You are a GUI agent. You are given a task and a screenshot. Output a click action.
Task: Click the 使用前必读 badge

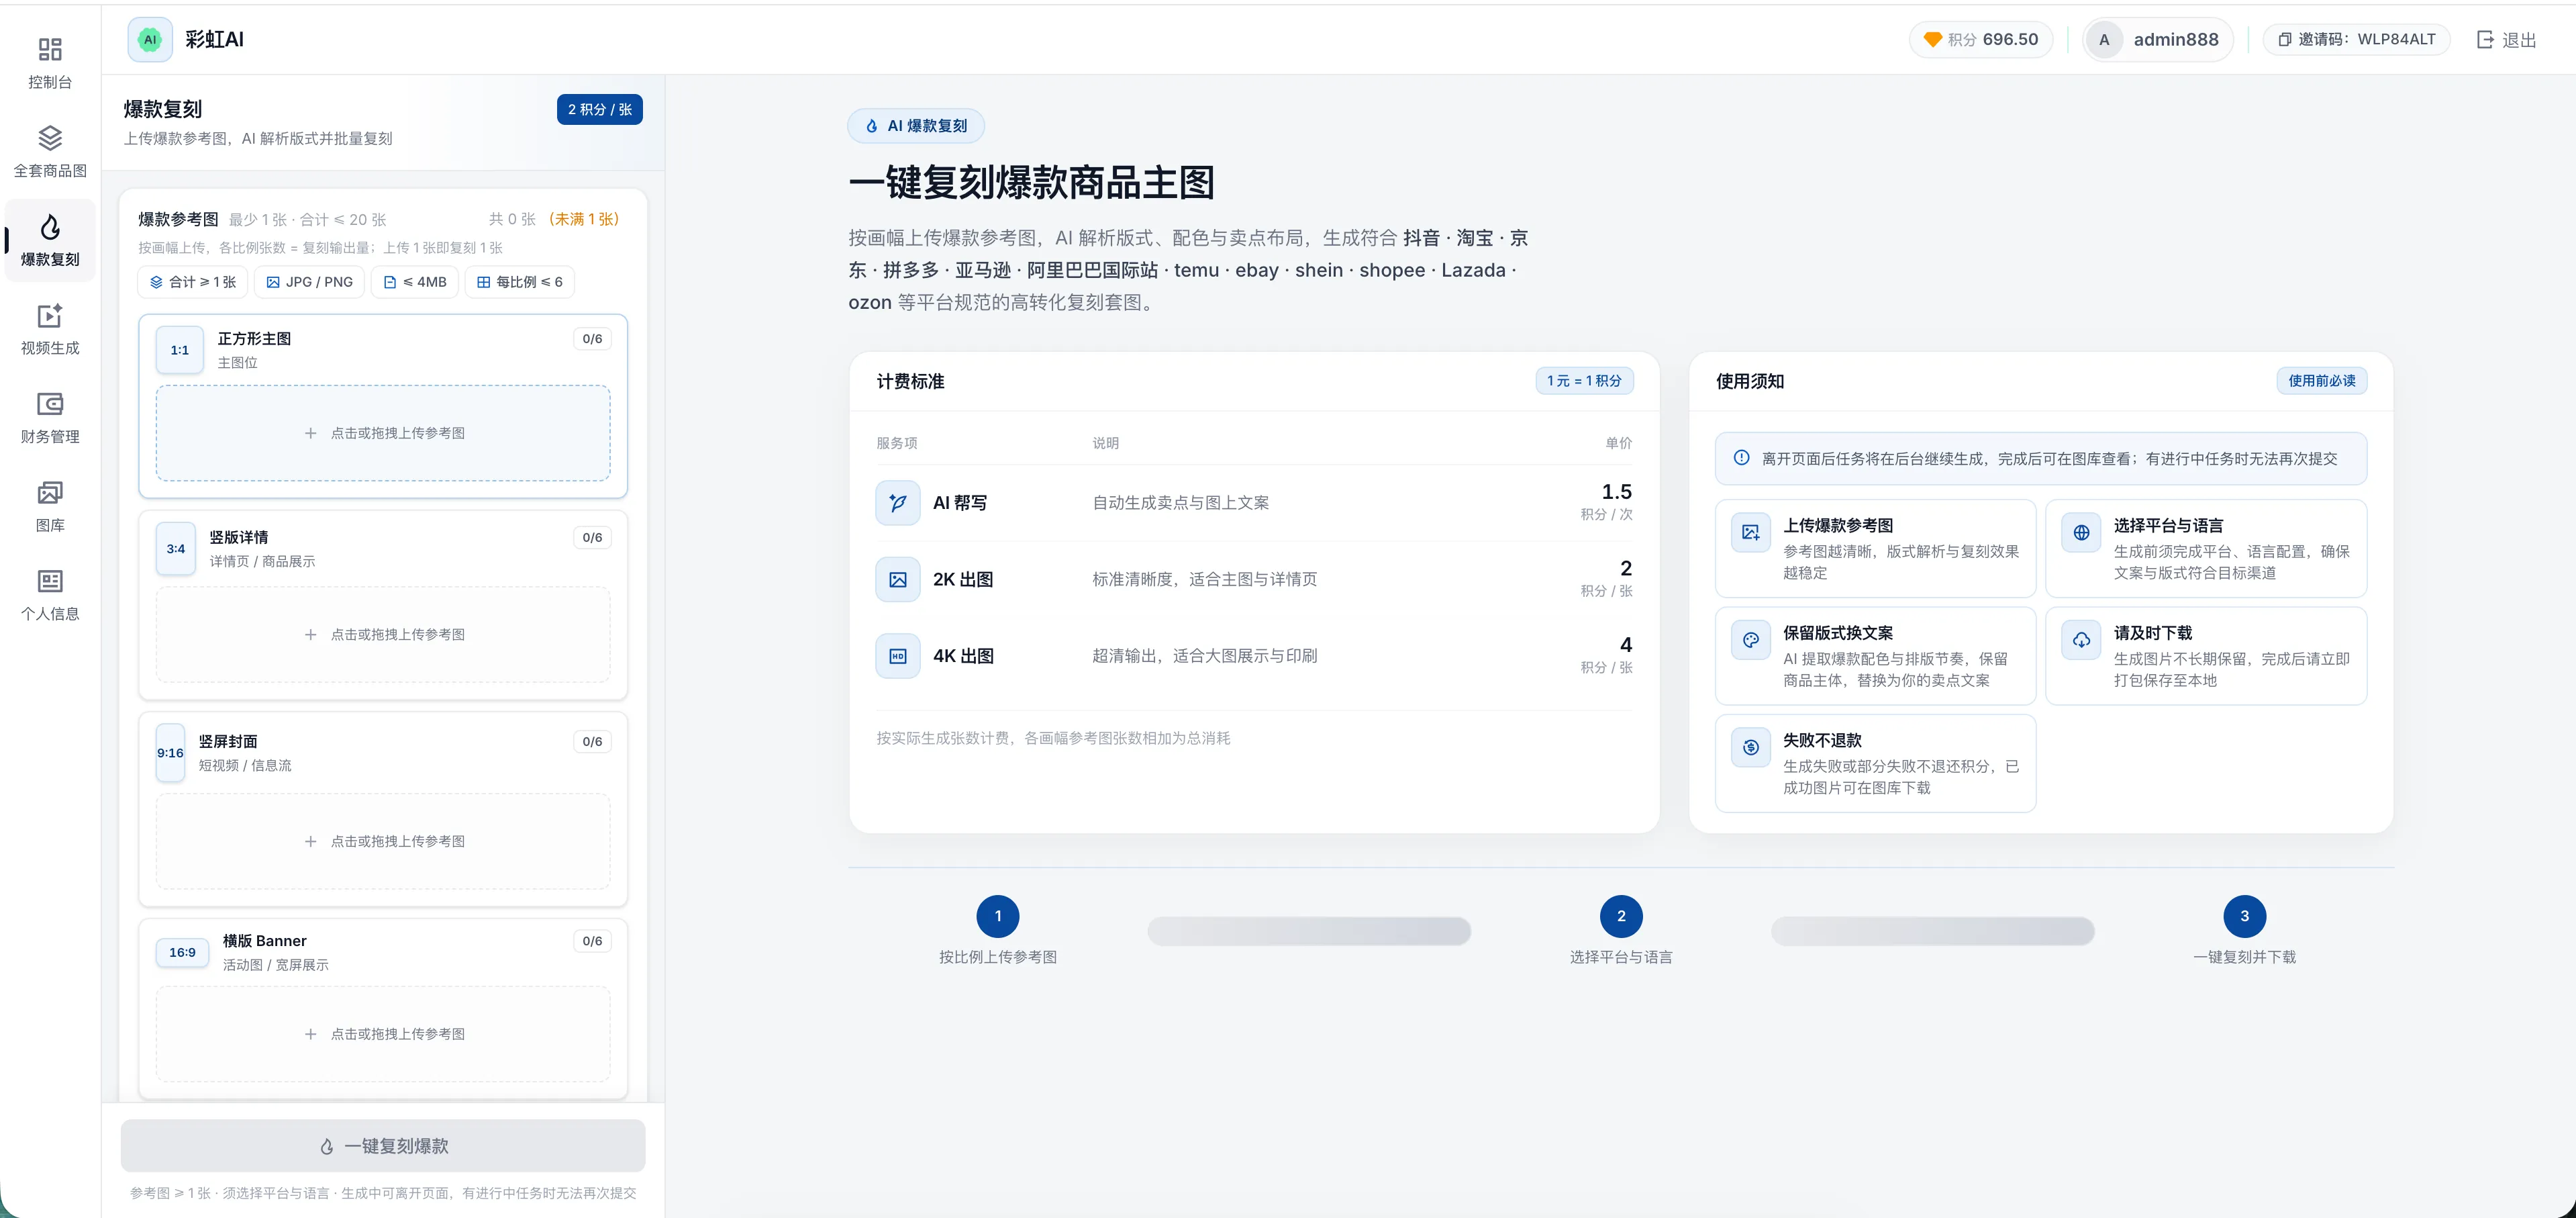[x=2321, y=381]
